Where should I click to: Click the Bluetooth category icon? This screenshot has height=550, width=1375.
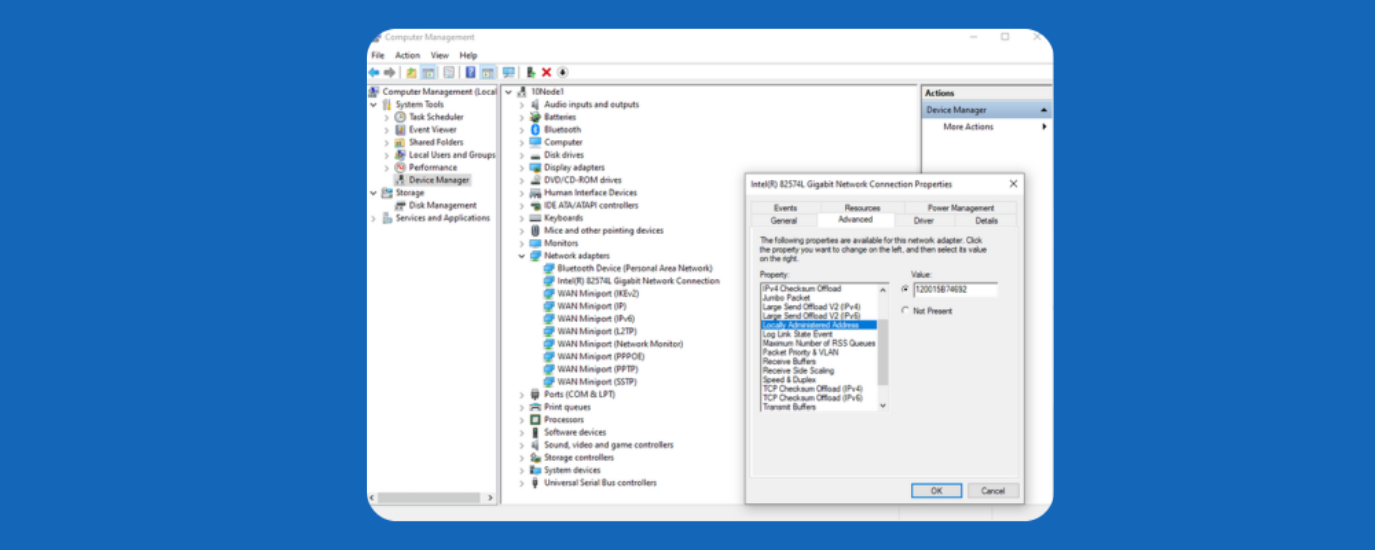pos(535,130)
